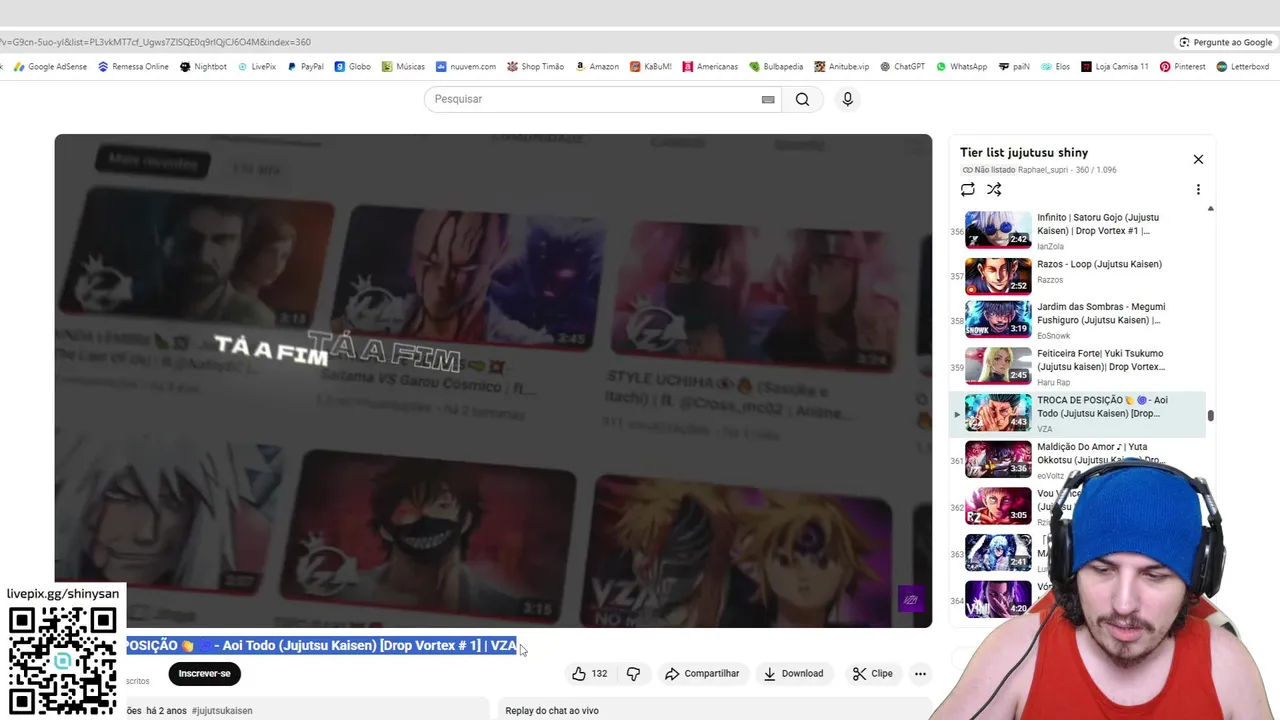The height and width of the screenshot is (720, 1280).
Task: Click the VZA channel name in playlist
Action: pyautogui.click(x=1045, y=429)
